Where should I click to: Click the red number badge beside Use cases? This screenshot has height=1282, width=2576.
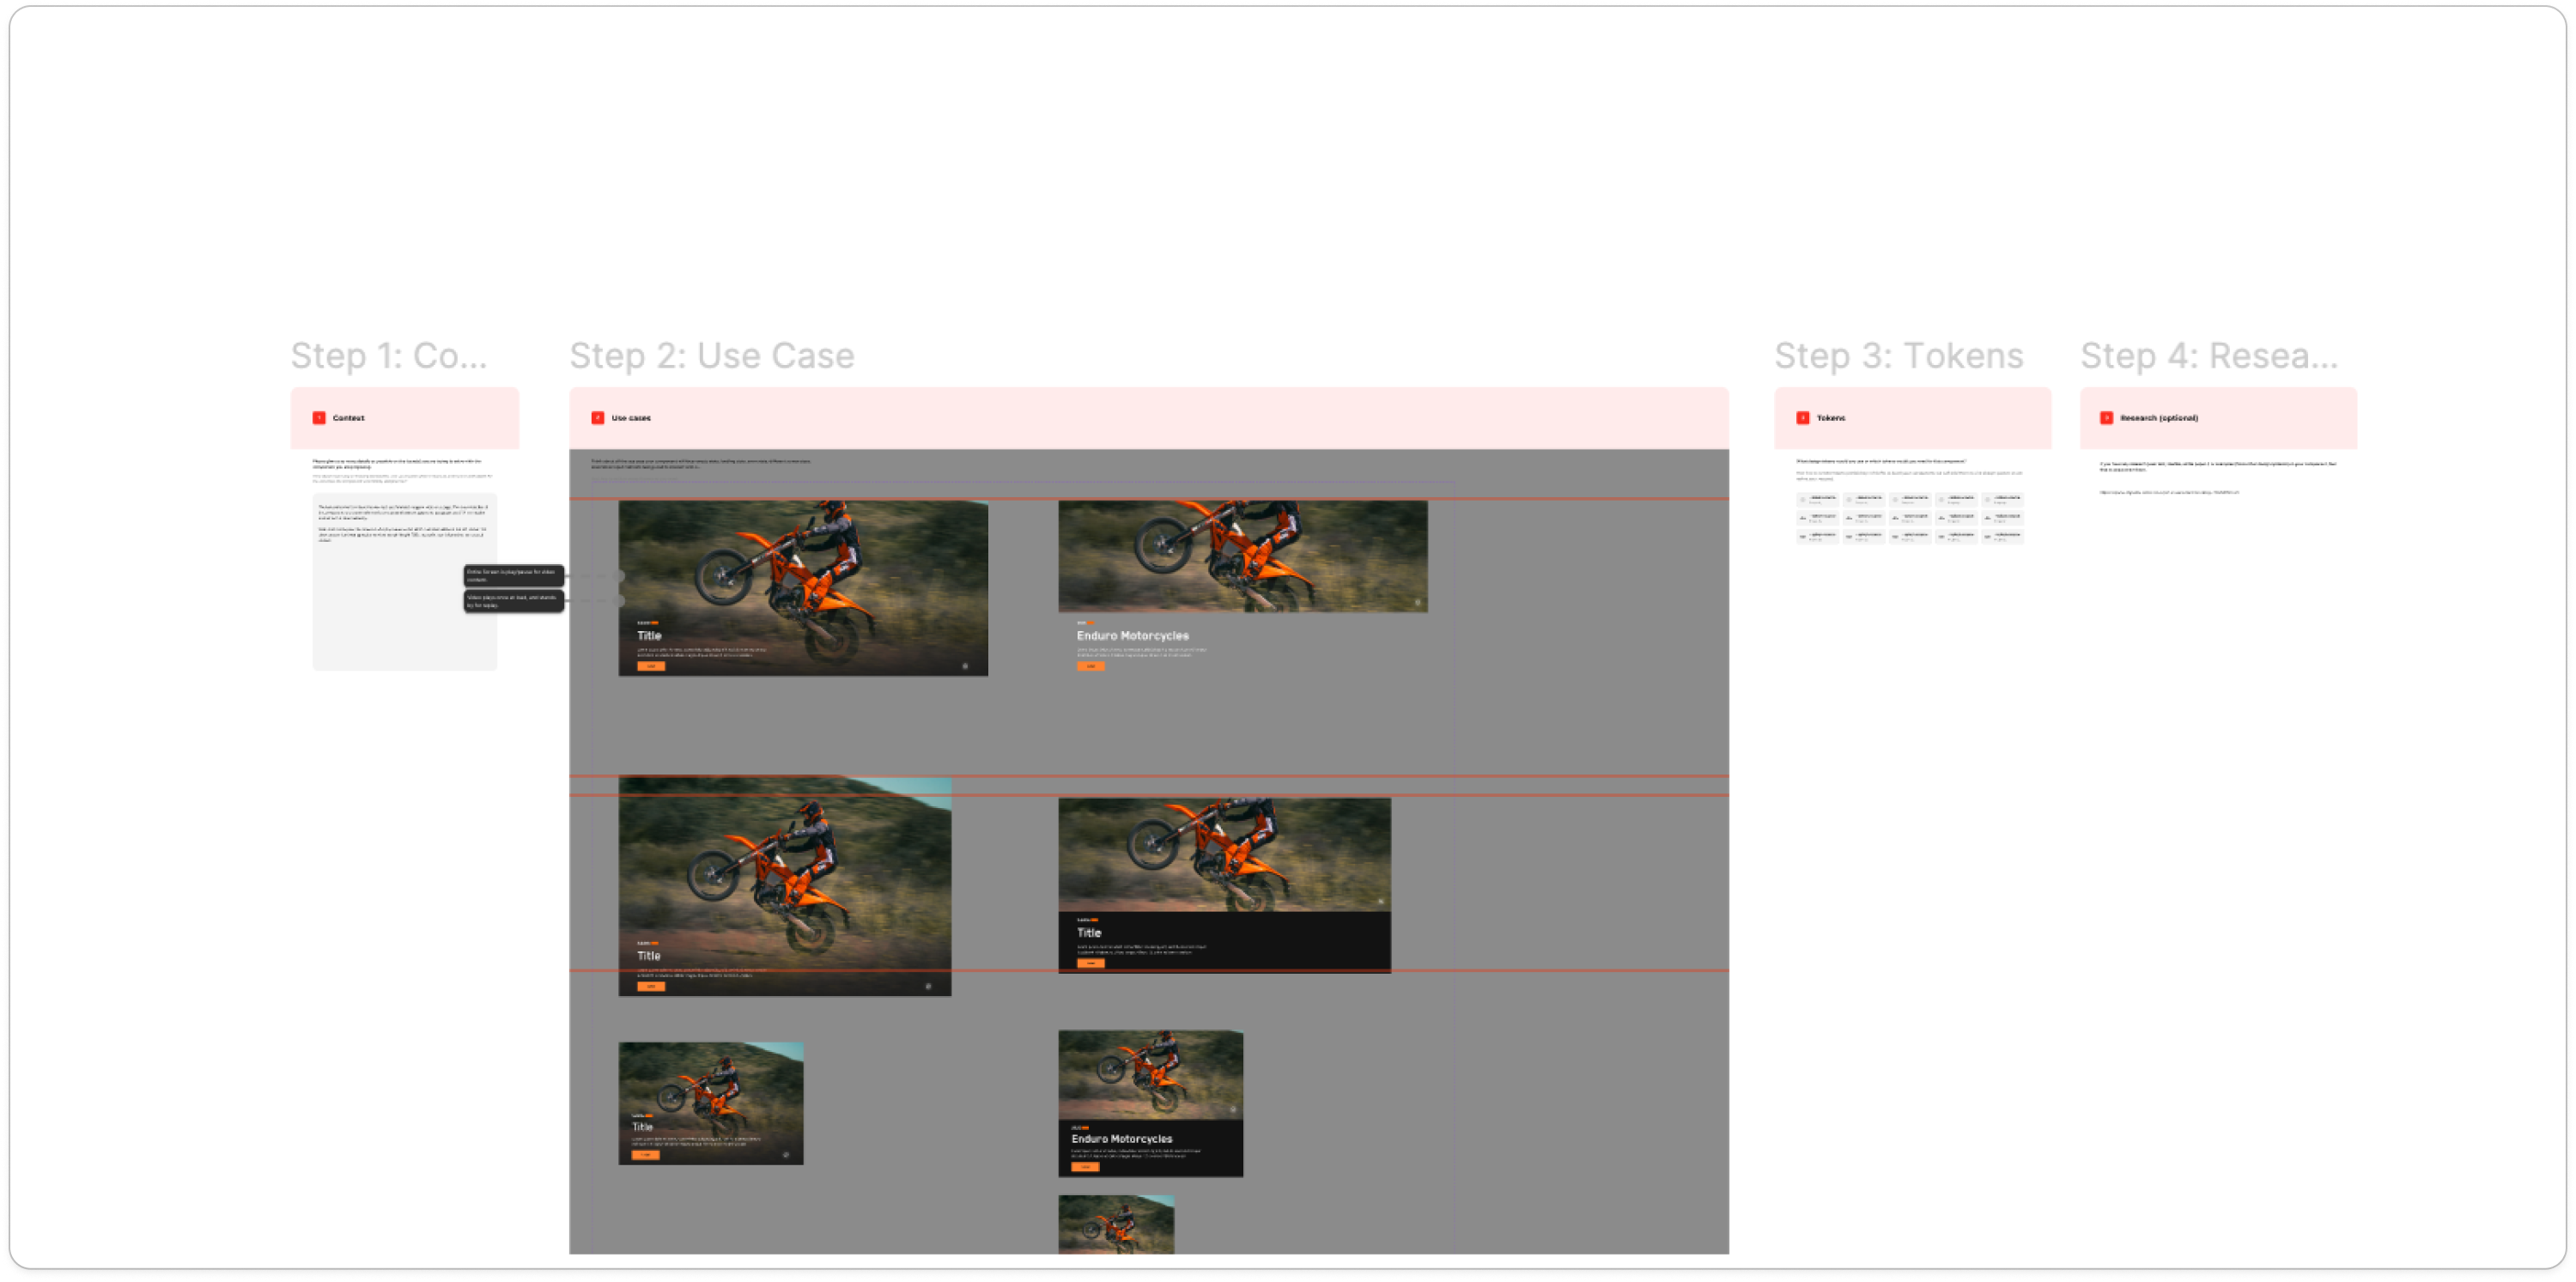pyautogui.click(x=598, y=418)
